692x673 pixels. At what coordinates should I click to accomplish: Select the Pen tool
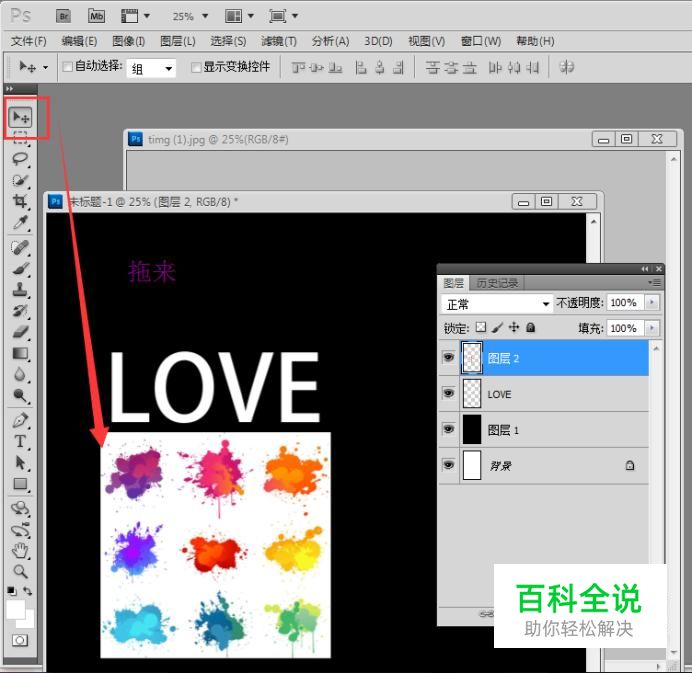point(20,420)
